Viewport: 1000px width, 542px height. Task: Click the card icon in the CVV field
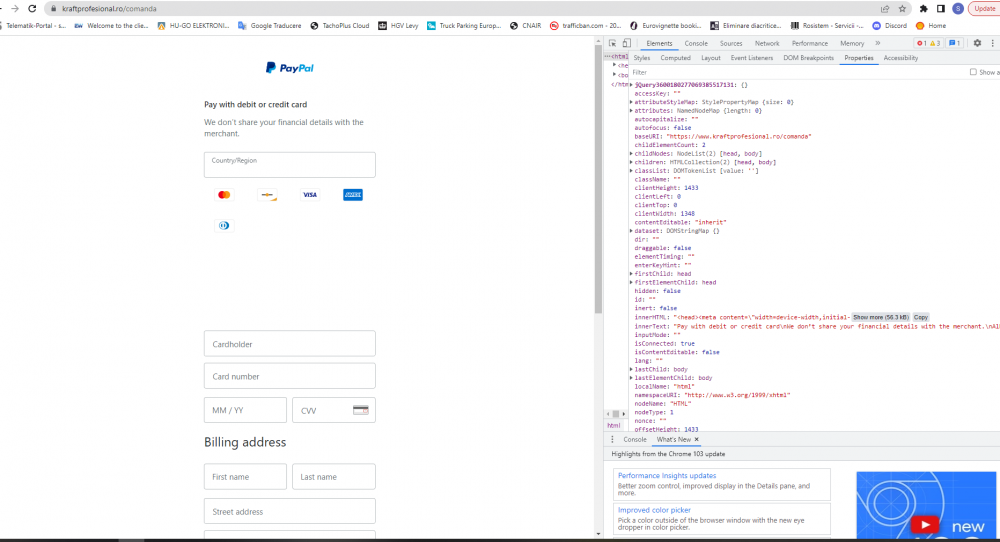[x=360, y=410]
